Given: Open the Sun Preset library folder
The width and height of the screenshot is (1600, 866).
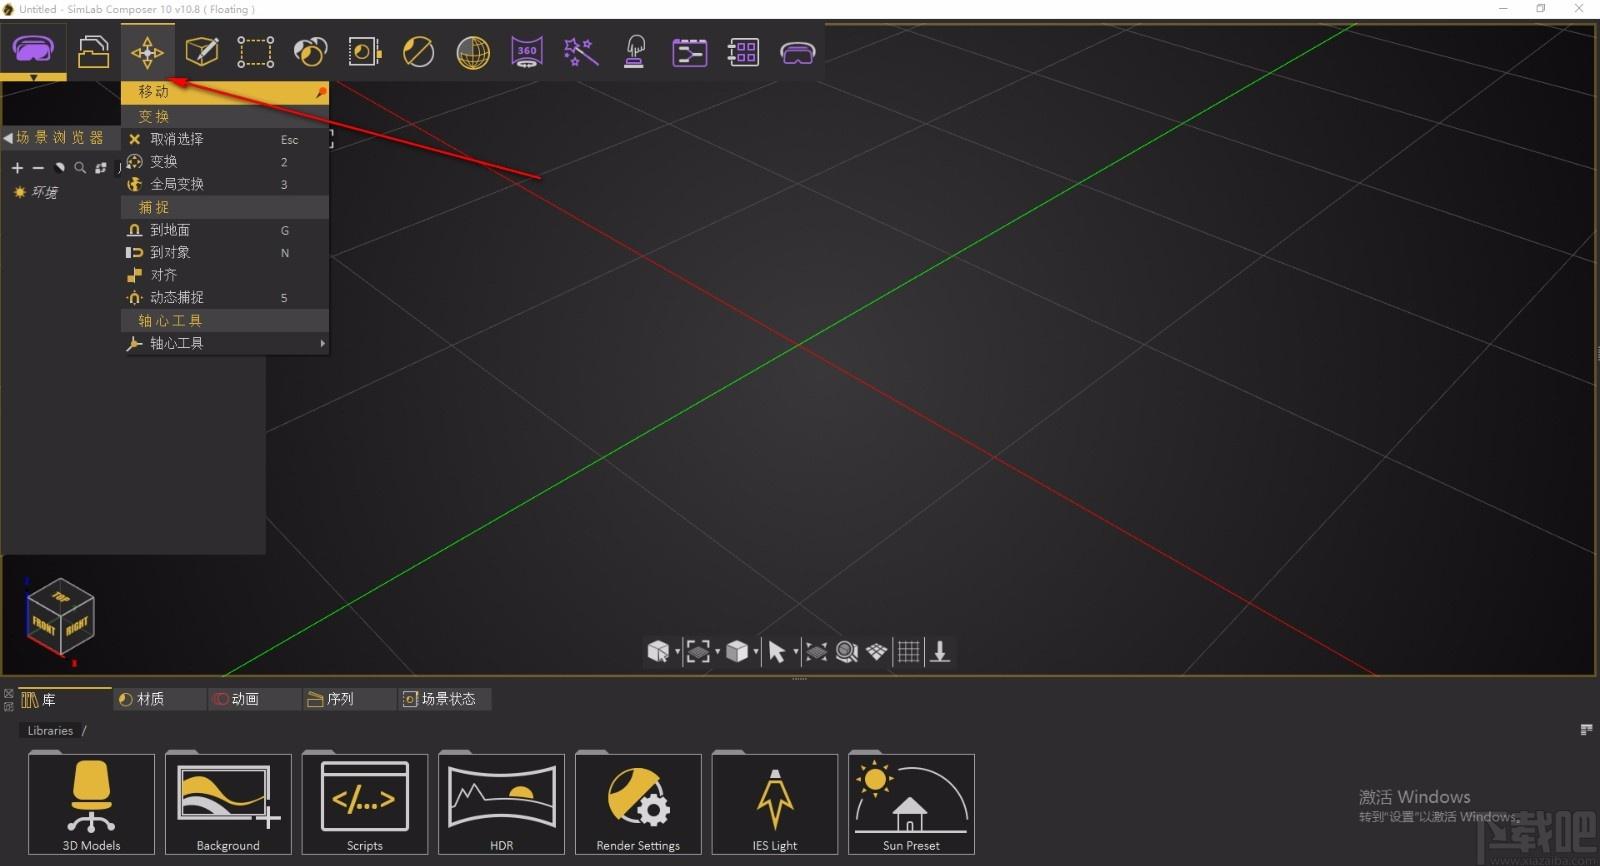Looking at the screenshot, I should click(x=911, y=804).
